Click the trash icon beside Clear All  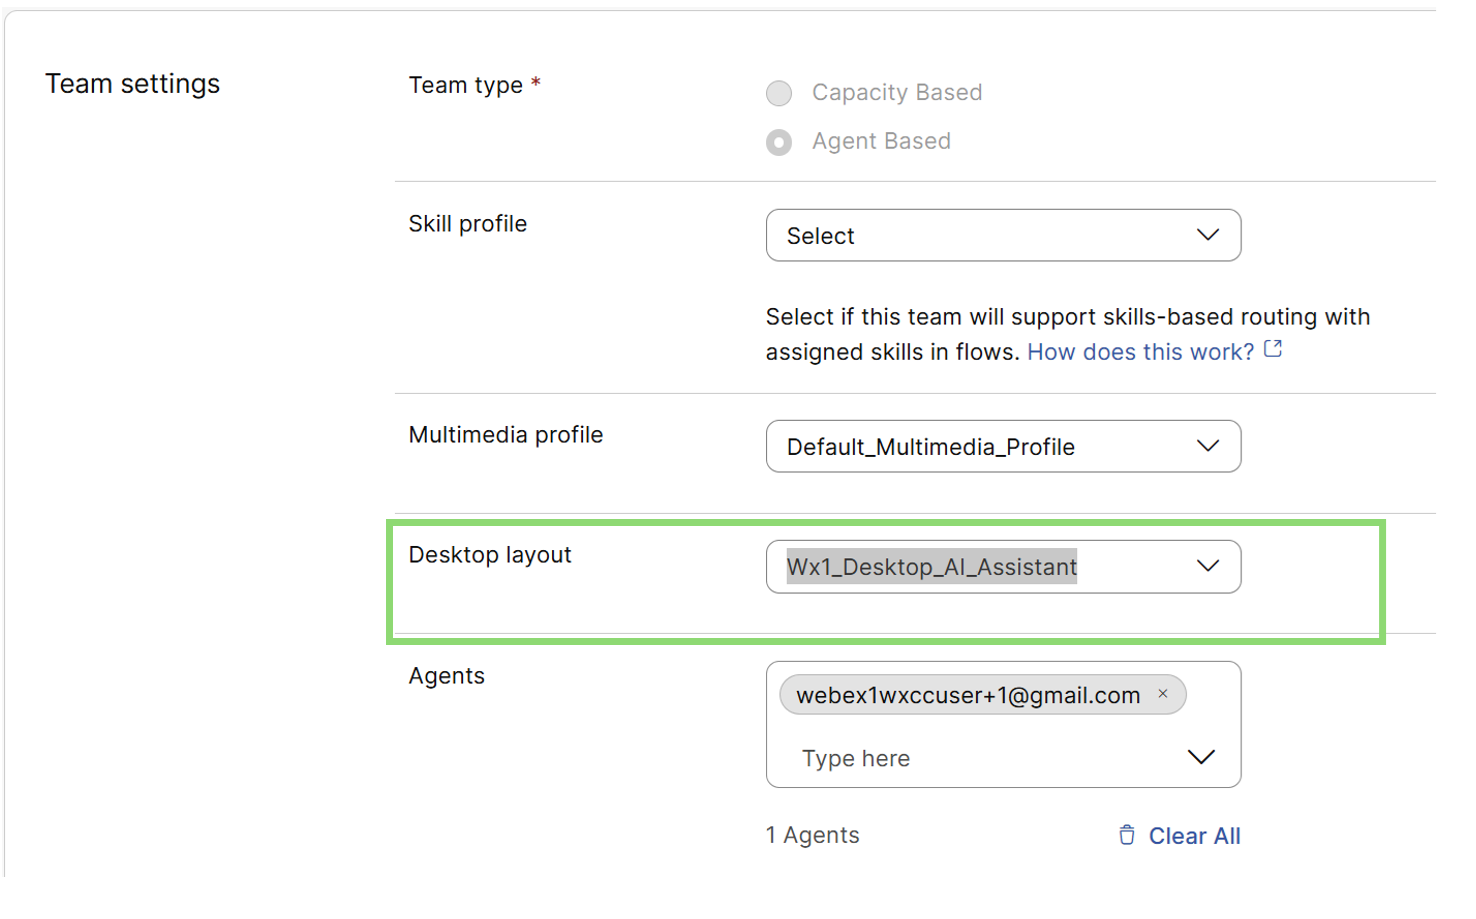pyautogui.click(x=1127, y=835)
